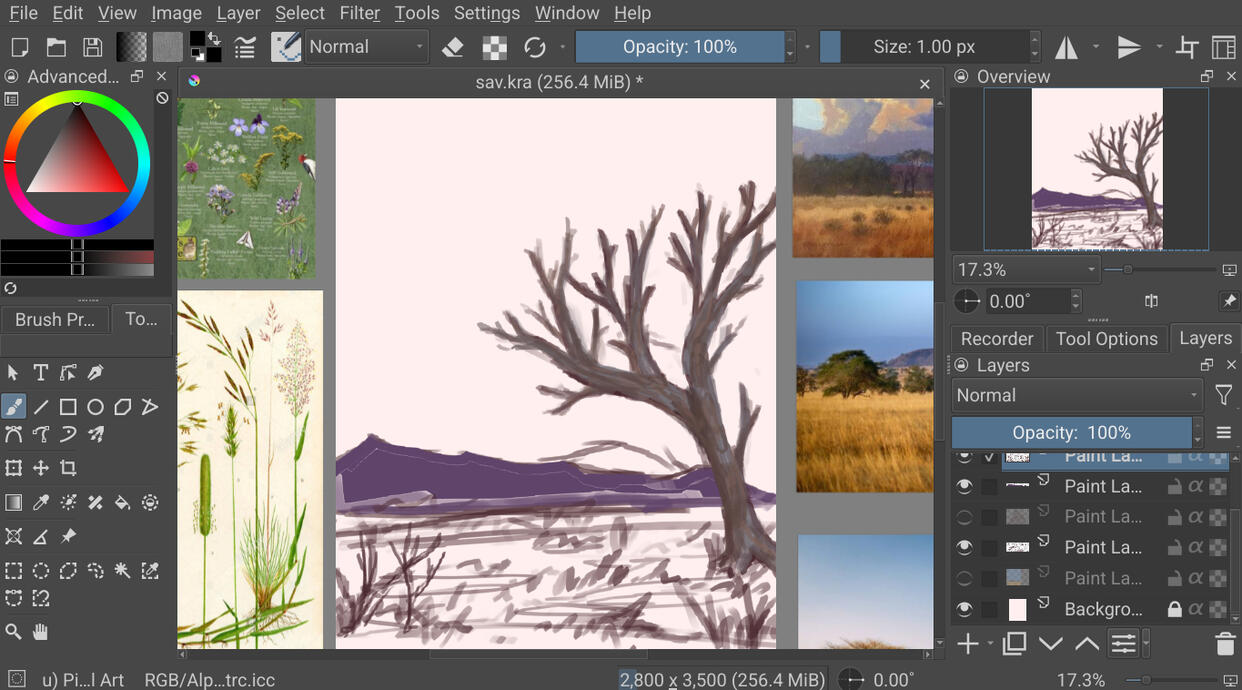1242x690 pixels.
Task: Click the overview thumbnail of the painting
Action: click(1097, 168)
